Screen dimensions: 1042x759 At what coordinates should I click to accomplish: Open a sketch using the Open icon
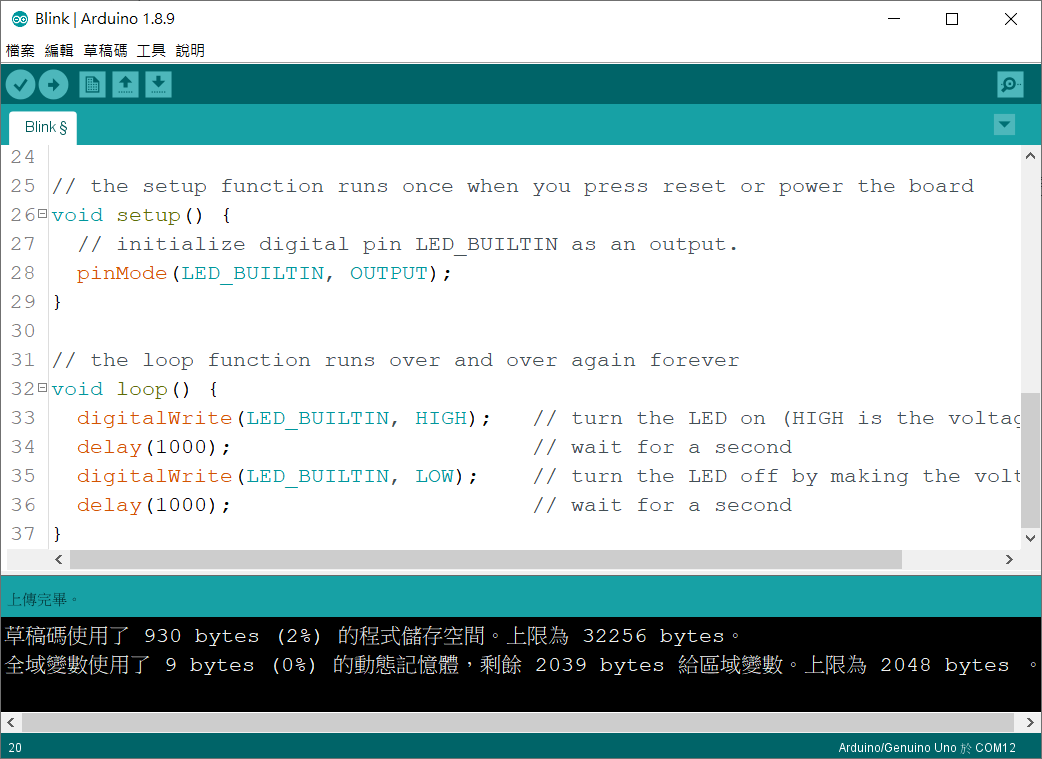tap(125, 84)
